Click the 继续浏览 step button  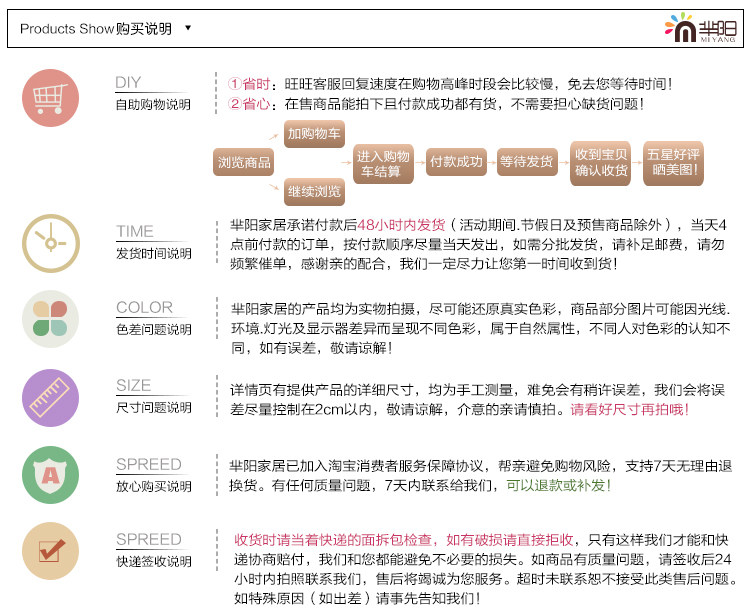point(314,192)
